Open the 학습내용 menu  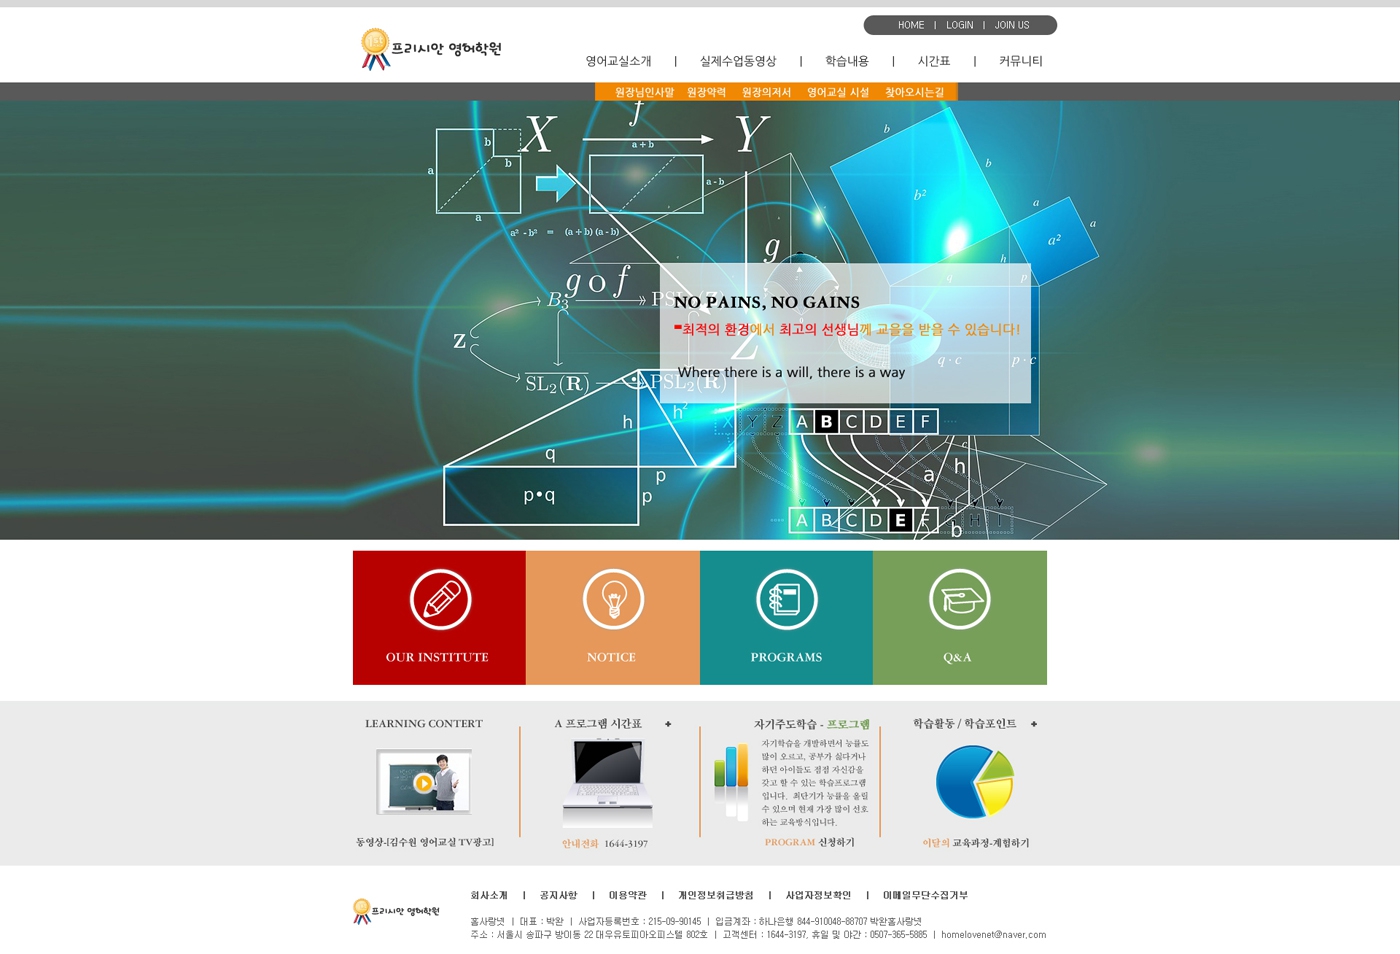coord(847,61)
